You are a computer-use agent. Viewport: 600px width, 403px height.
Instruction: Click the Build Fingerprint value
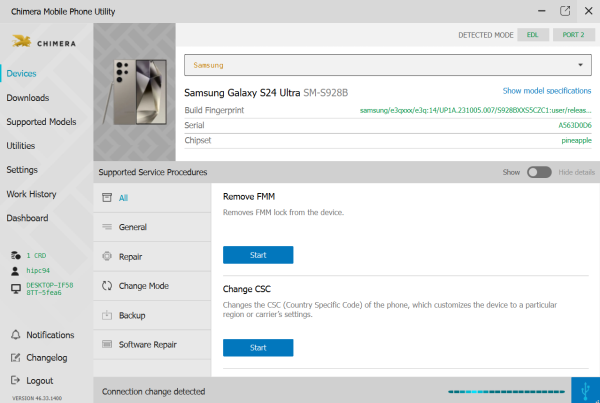point(475,110)
